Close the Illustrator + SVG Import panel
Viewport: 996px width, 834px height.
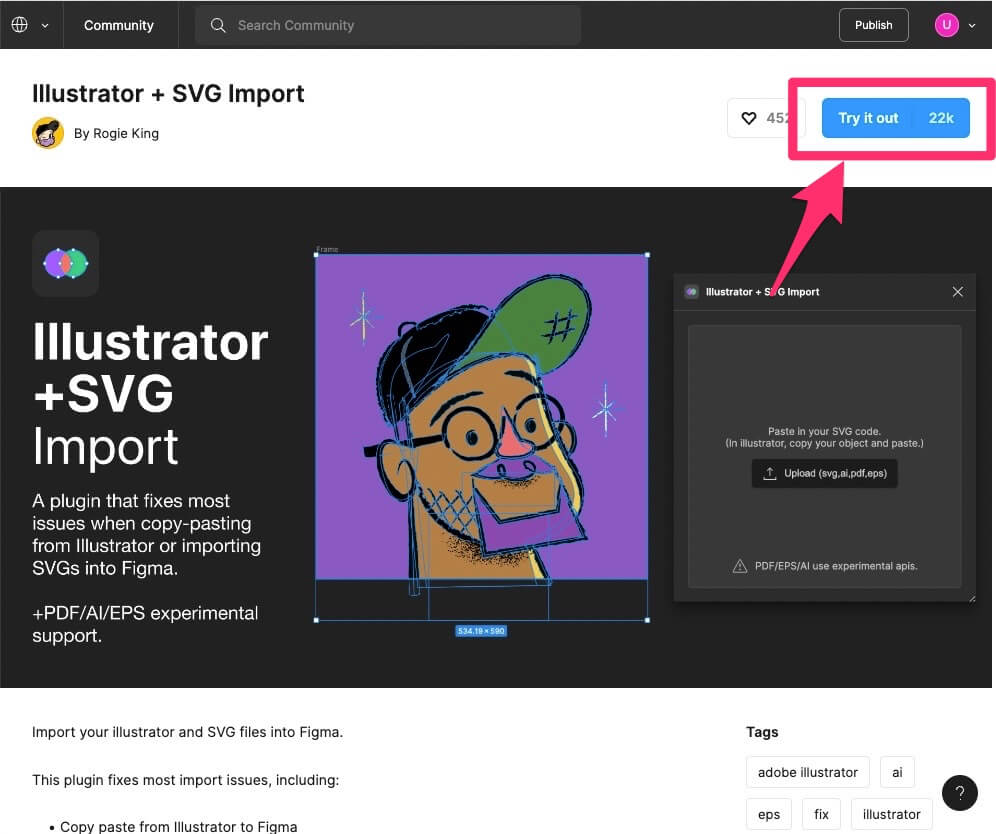958,292
